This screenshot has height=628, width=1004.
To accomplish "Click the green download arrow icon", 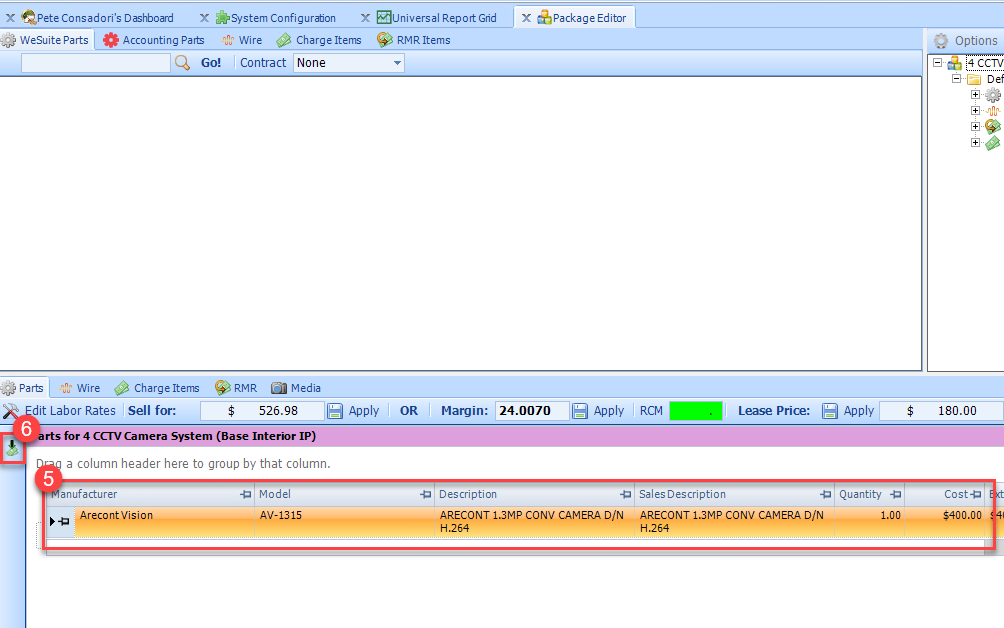I will [12, 448].
